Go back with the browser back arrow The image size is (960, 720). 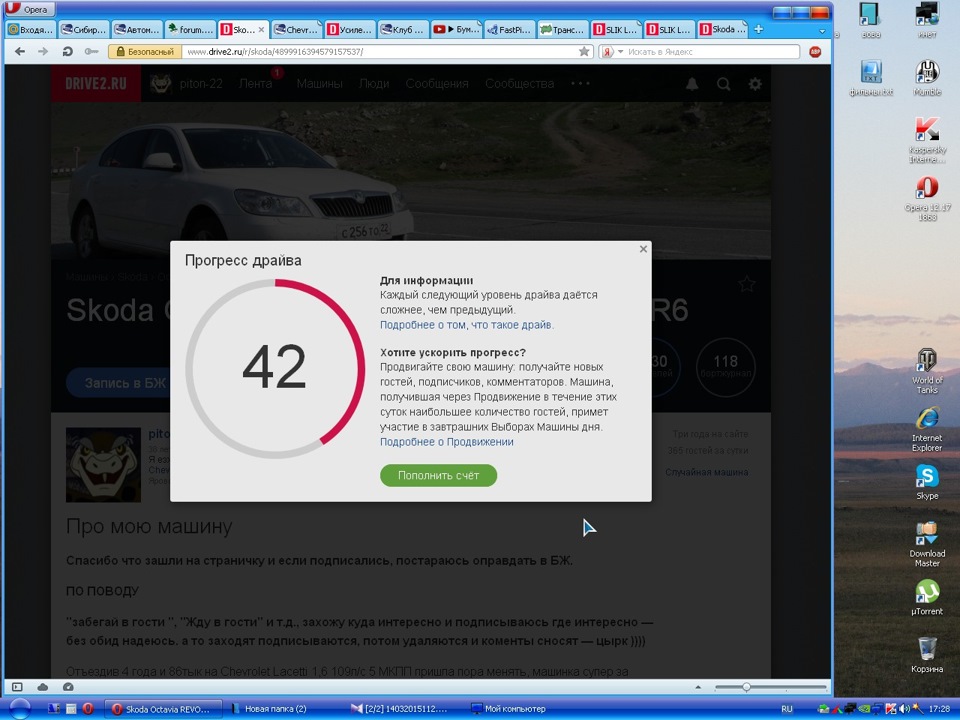point(20,51)
